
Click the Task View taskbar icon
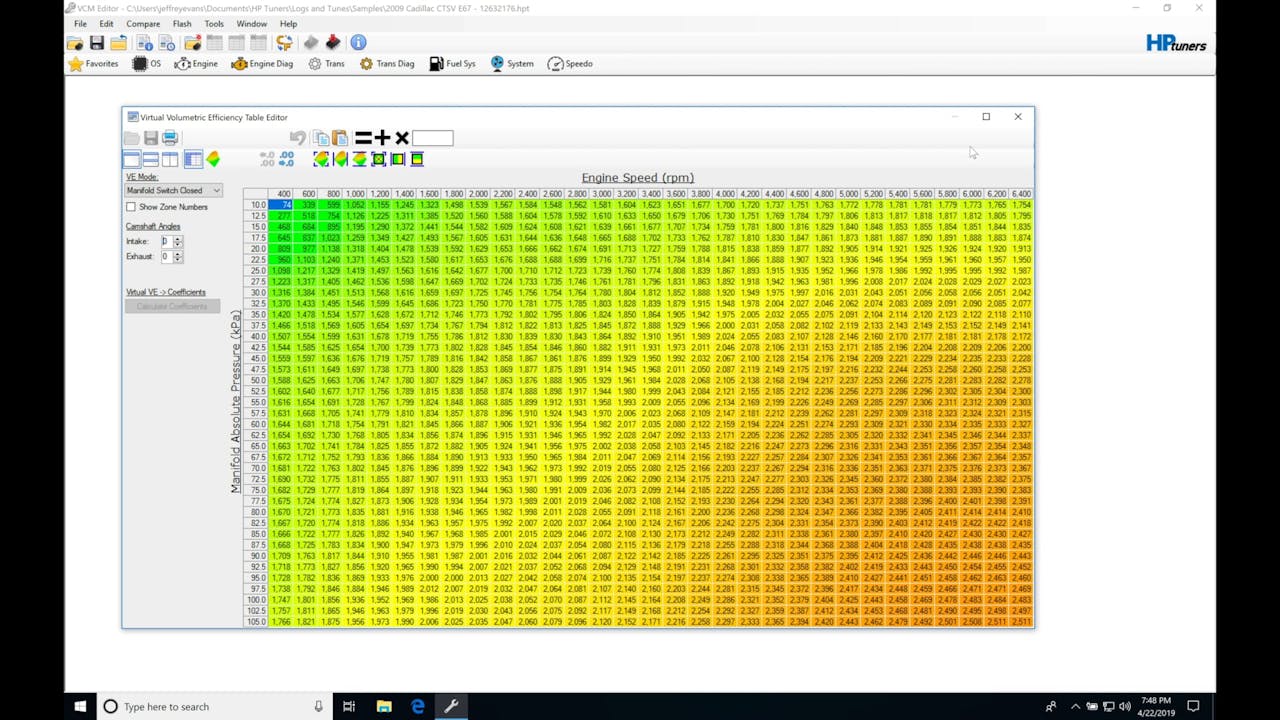tap(349, 706)
